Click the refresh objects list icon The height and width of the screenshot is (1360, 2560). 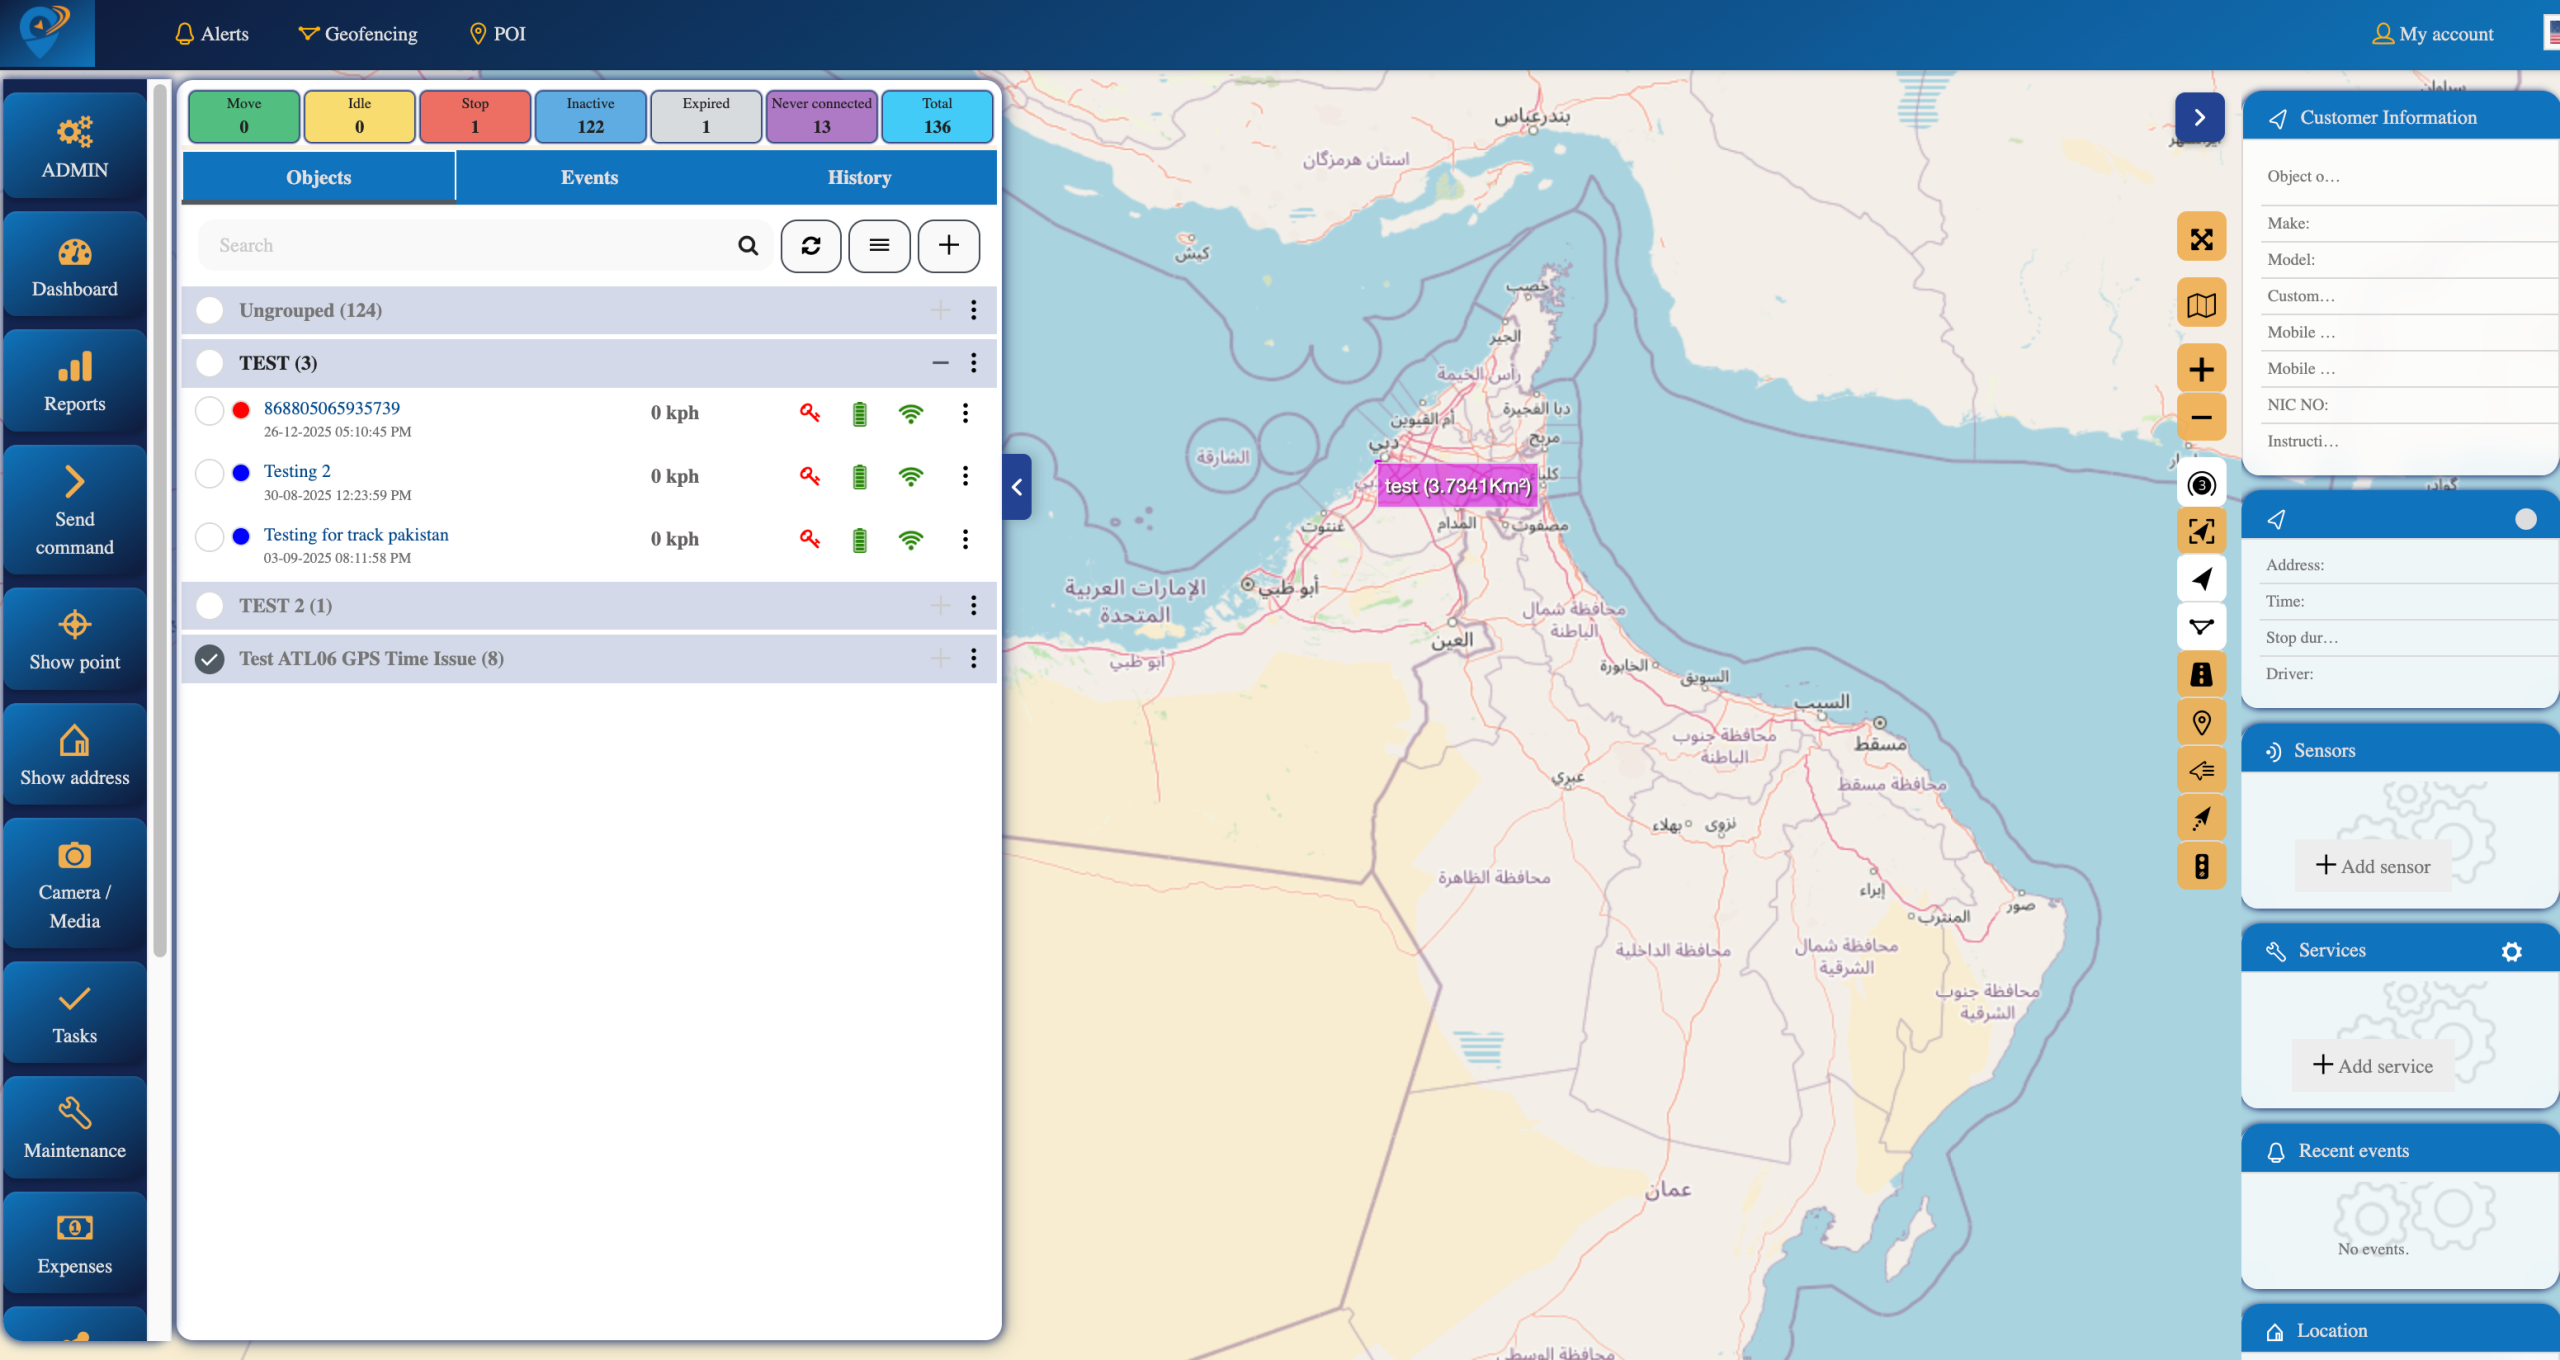click(x=810, y=246)
